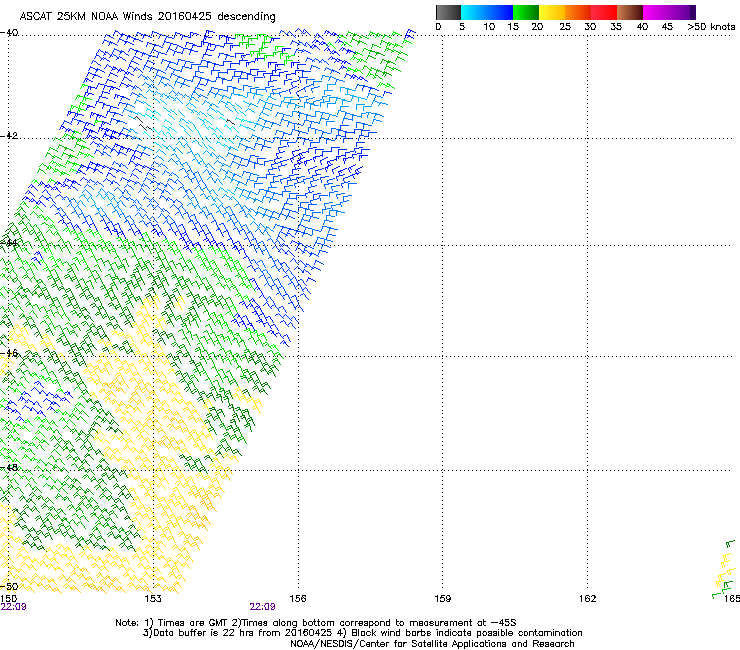Click the legend tick label 10
The height and width of the screenshot is (650, 740).
pyautogui.click(x=489, y=27)
